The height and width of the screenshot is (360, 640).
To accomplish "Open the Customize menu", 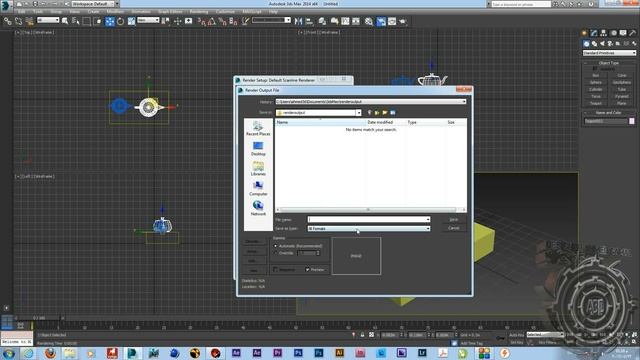I will pyautogui.click(x=225, y=12).
